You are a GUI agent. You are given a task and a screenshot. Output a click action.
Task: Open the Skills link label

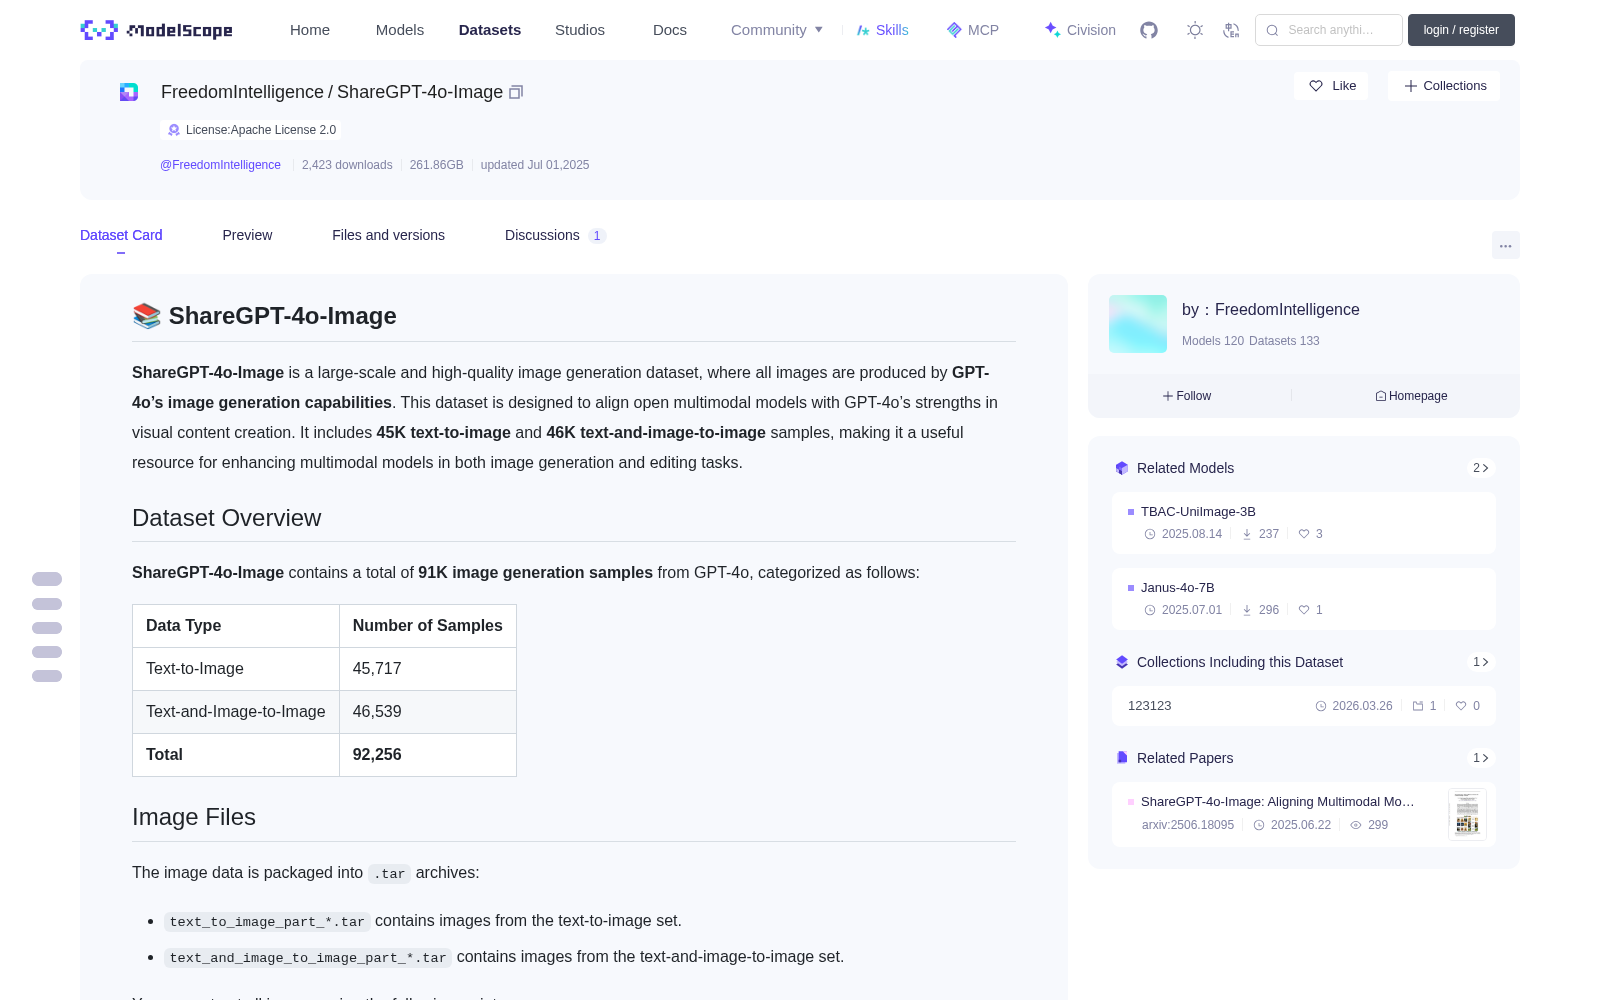(x=892, y=30)
